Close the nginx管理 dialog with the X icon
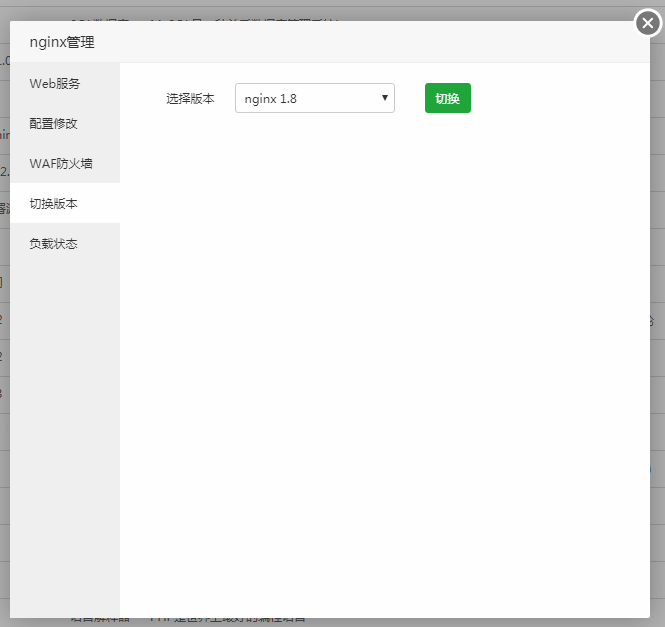The width and height of the screenshot is (665, 627). tap(649, 22)
